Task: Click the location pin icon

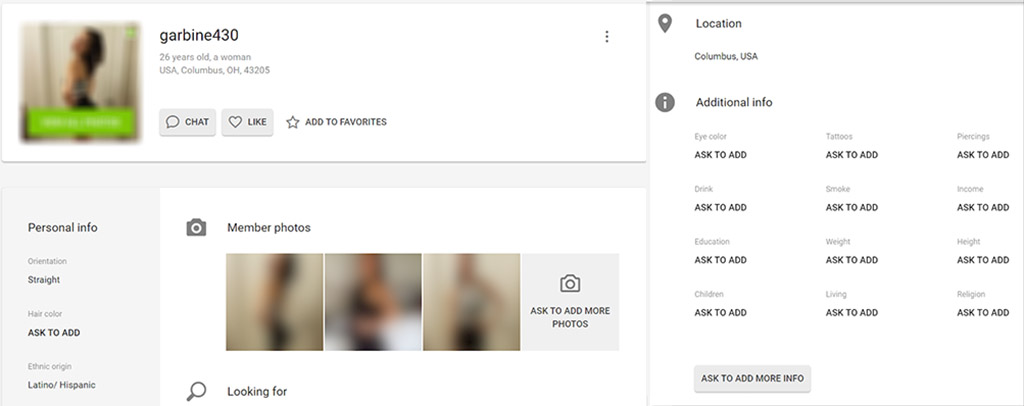Action: (x=665, y=24)
